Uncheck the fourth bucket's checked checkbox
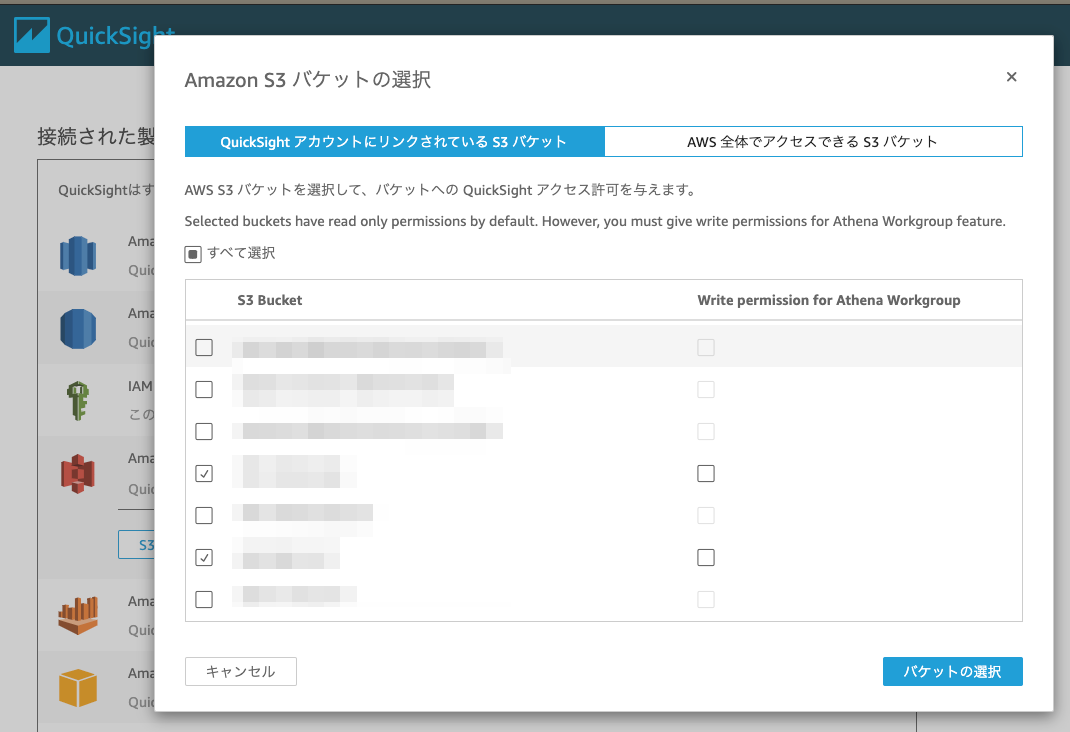This screenshot has height=732, width=1070. pyautogui.click(x=204, y=473)
